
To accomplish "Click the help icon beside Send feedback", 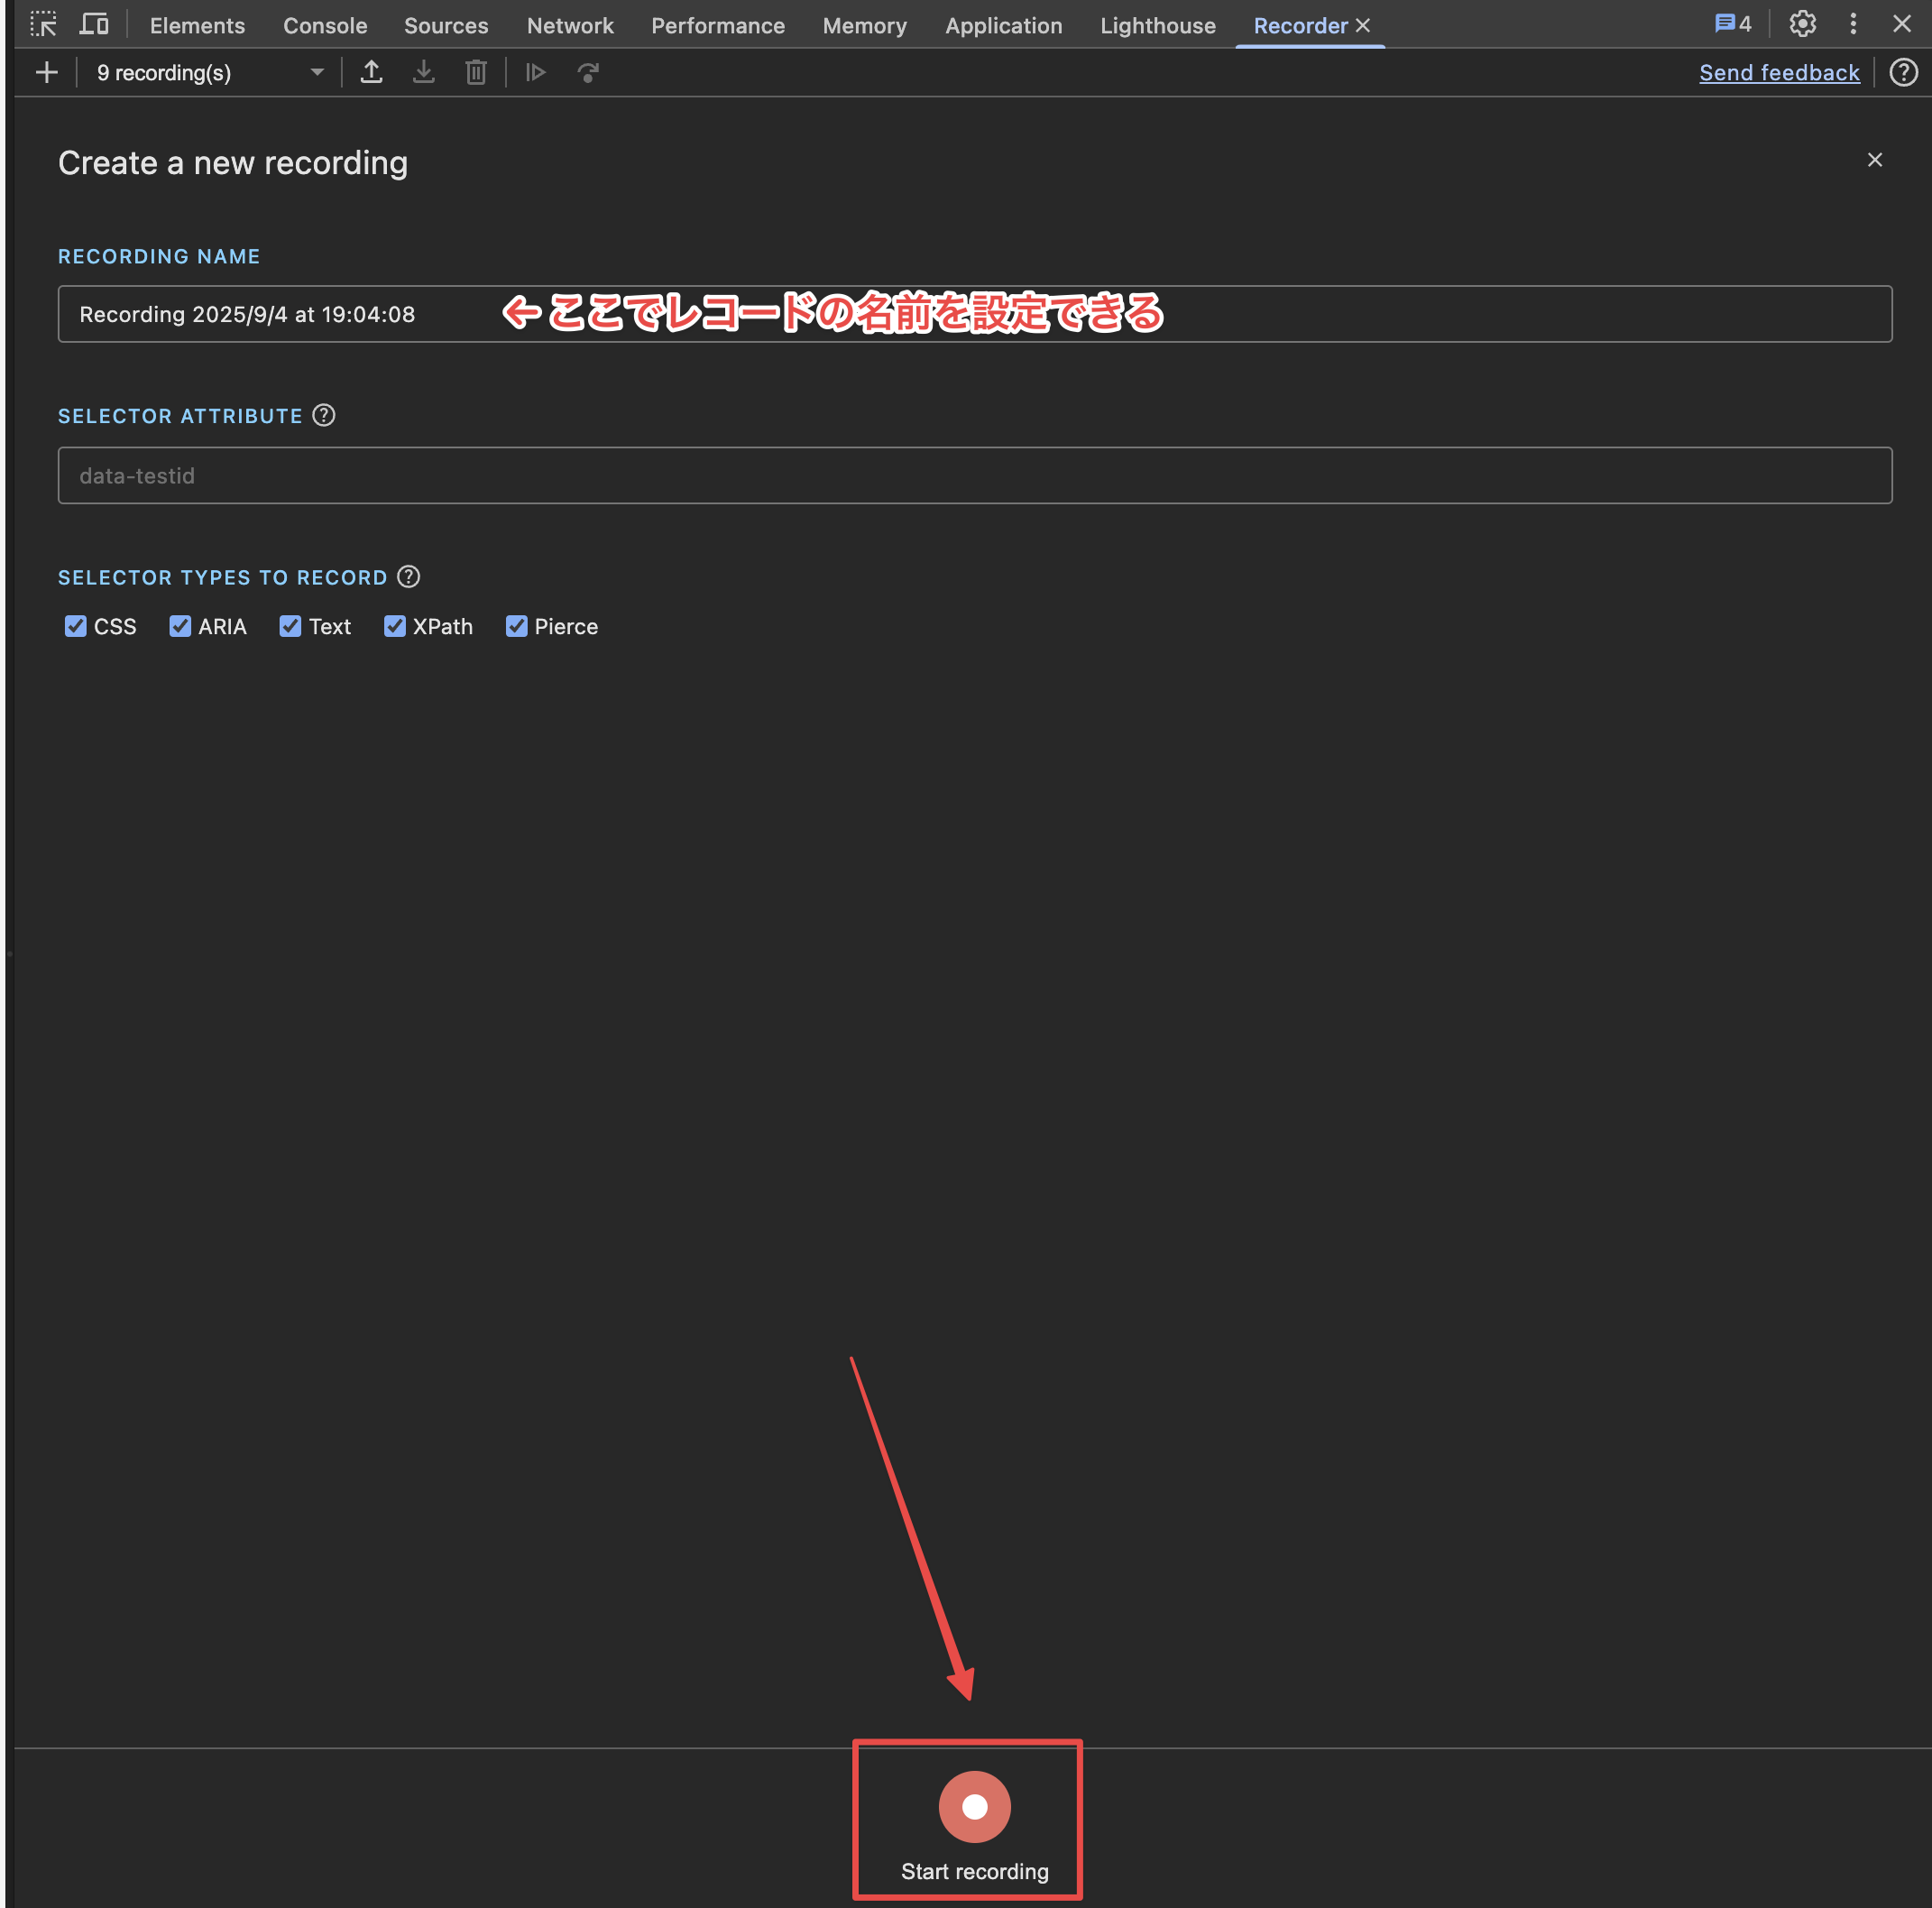I will (1903, 72).
